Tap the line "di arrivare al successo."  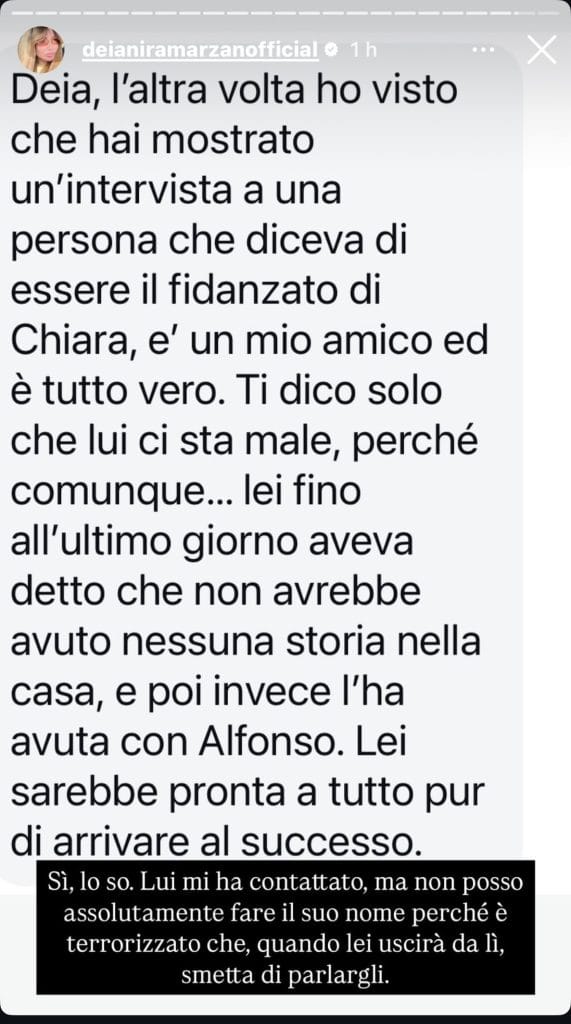(x=216, y=842)
